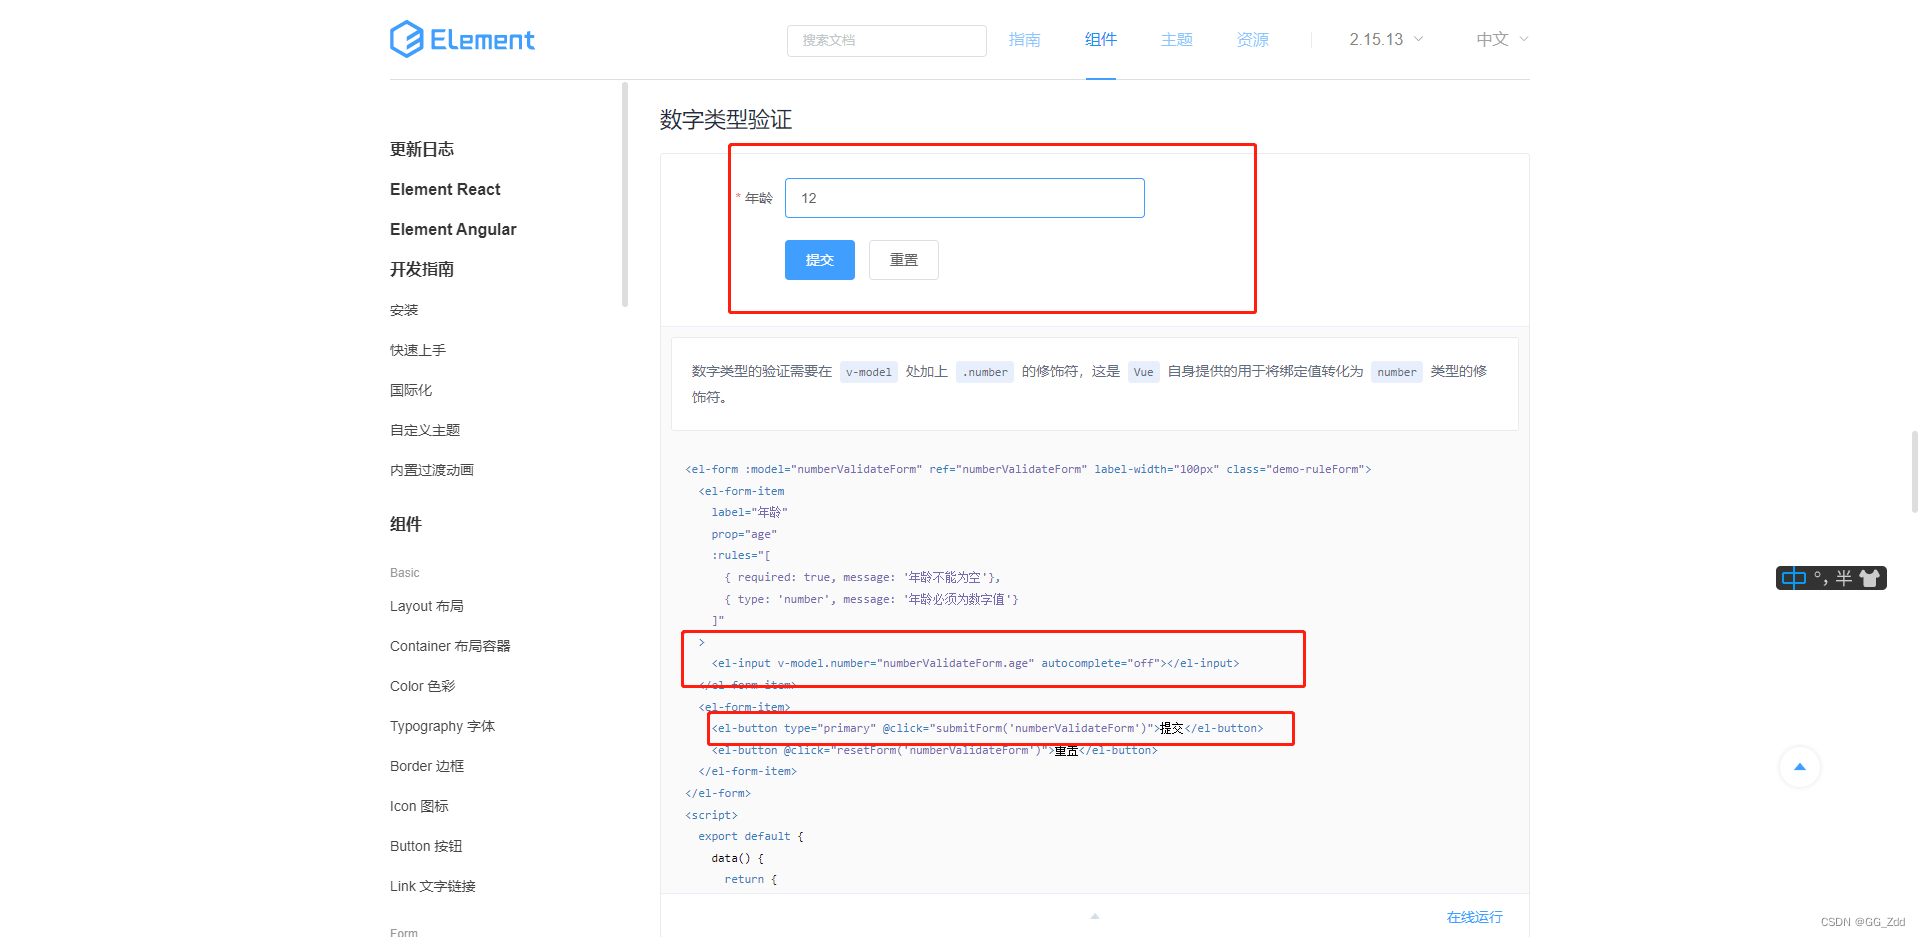Click the el-input v-model.number code line
This screenshot has width=1920, height=937.
tap(975, 663)
